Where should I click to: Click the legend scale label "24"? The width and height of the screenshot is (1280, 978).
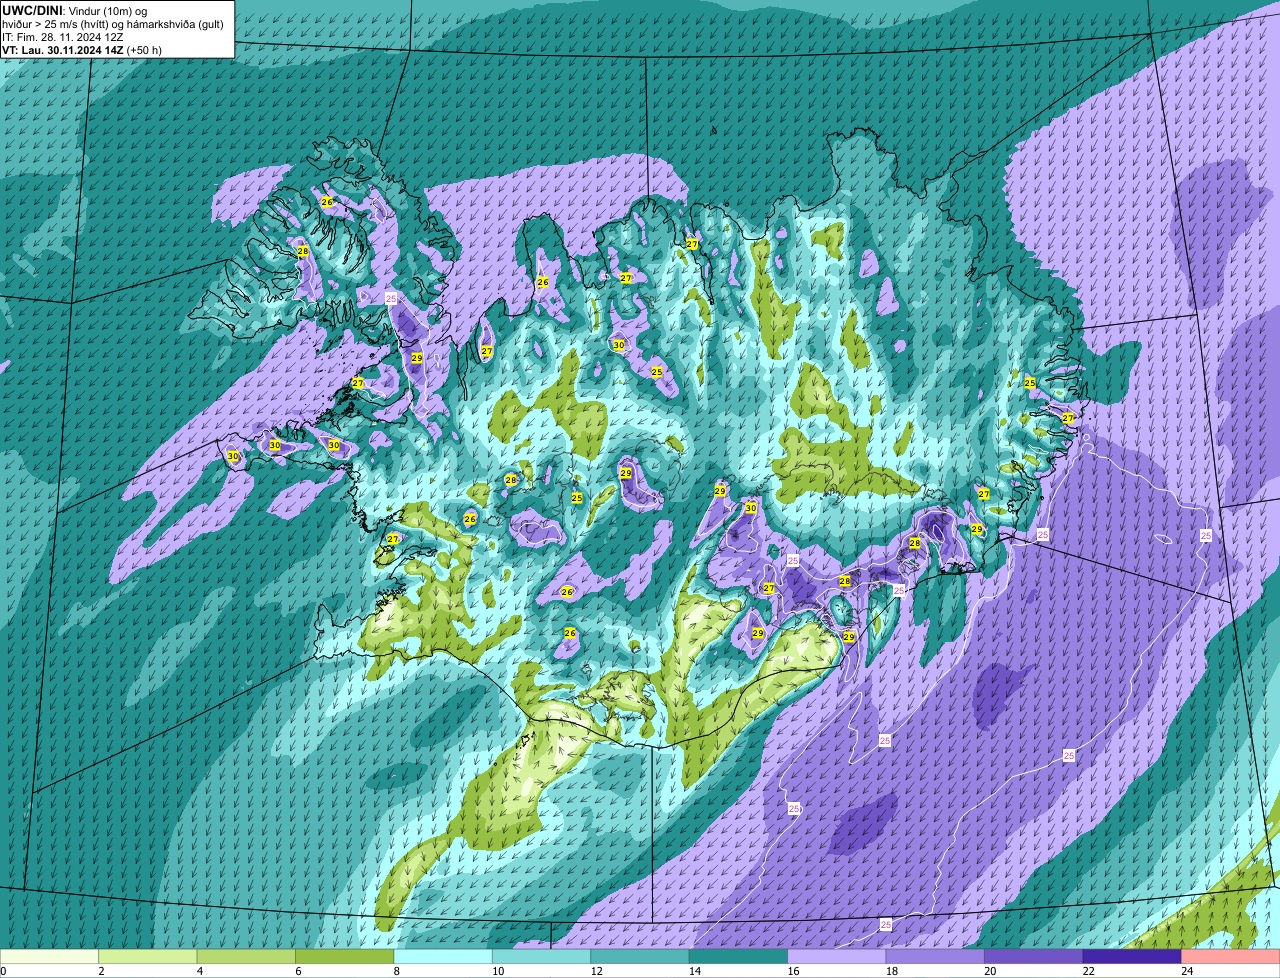click(1186, 971)
